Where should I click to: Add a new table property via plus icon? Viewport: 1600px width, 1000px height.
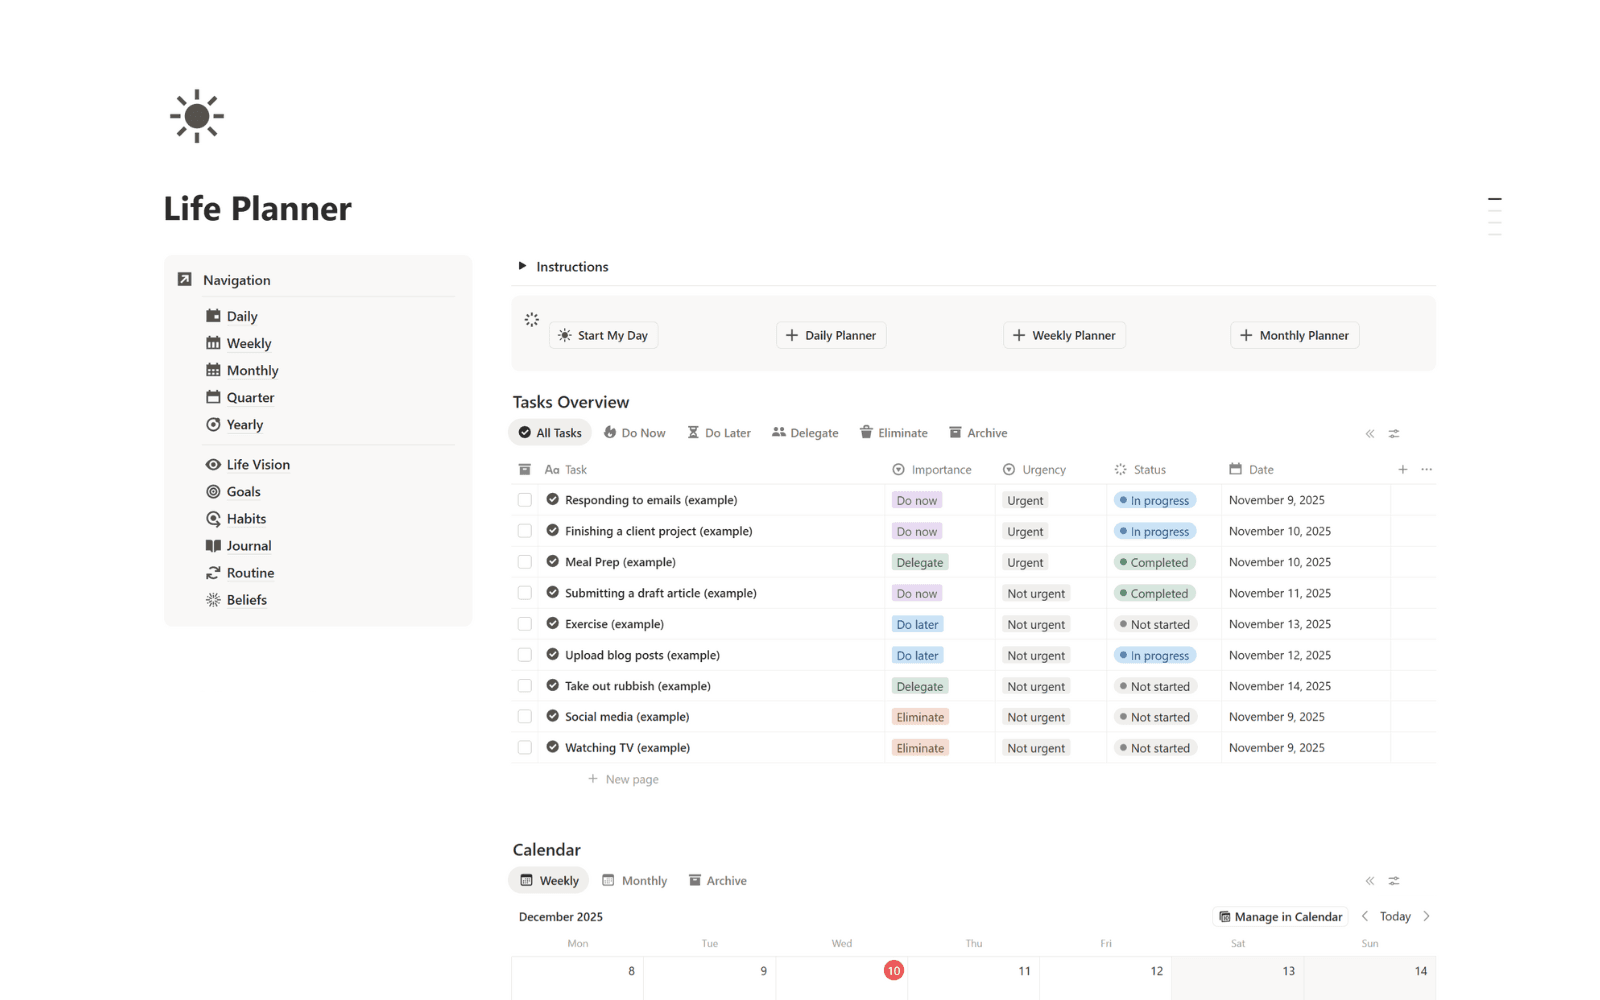click(x=1403, y=468)
